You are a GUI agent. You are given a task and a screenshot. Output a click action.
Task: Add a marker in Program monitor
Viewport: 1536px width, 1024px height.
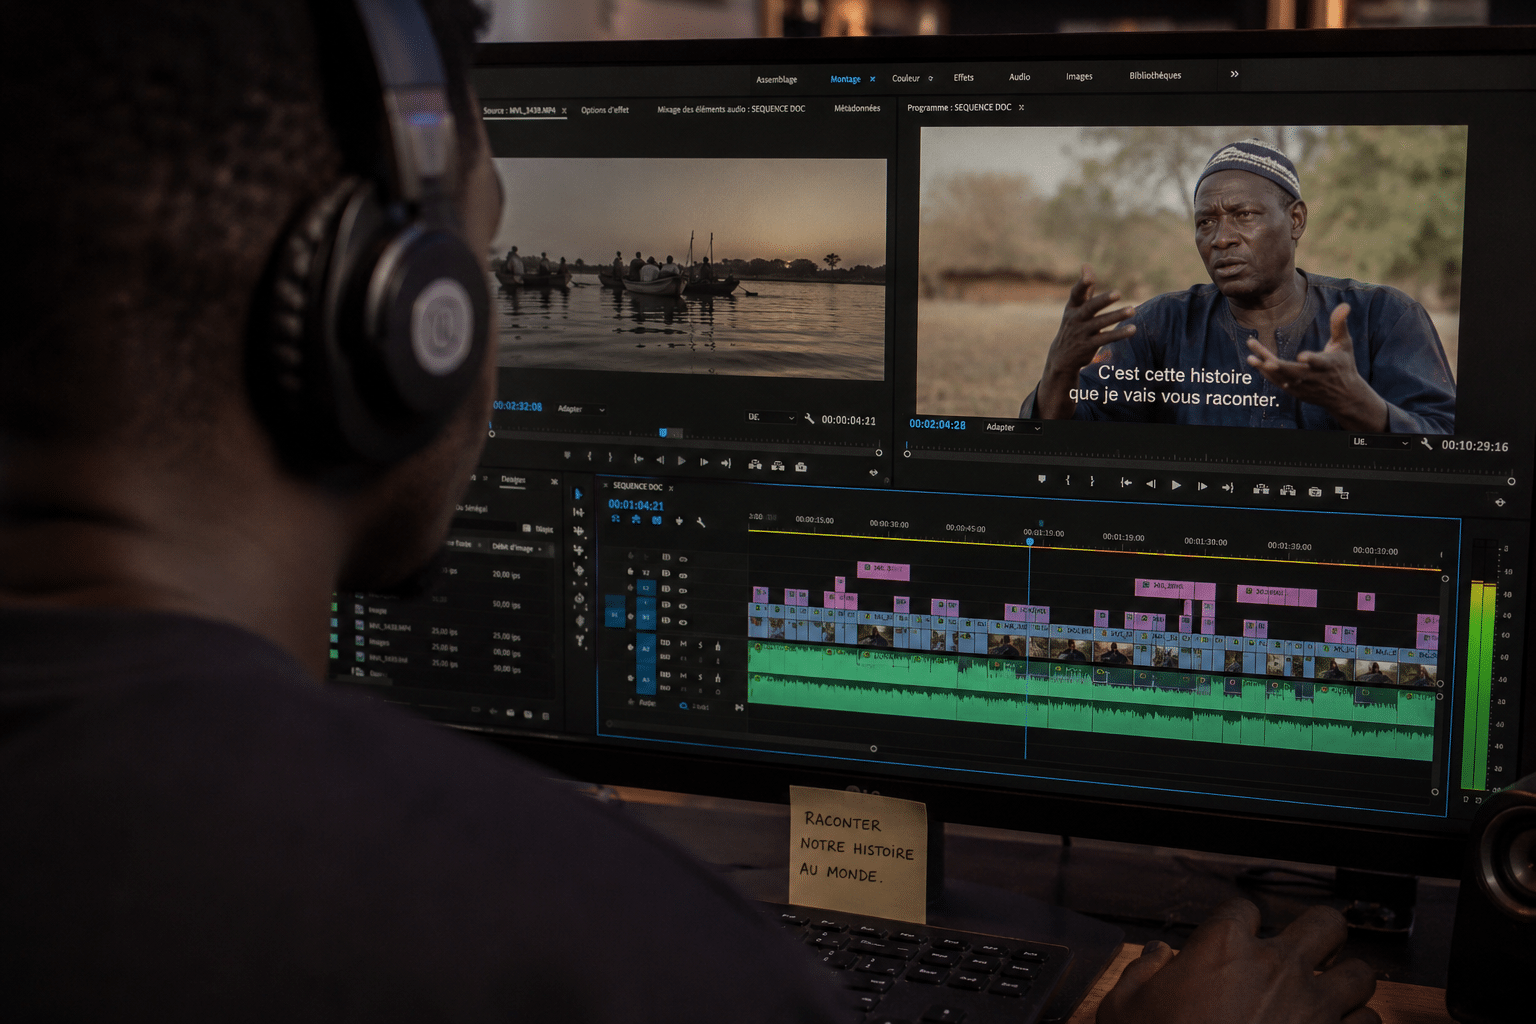point(1042,479)
